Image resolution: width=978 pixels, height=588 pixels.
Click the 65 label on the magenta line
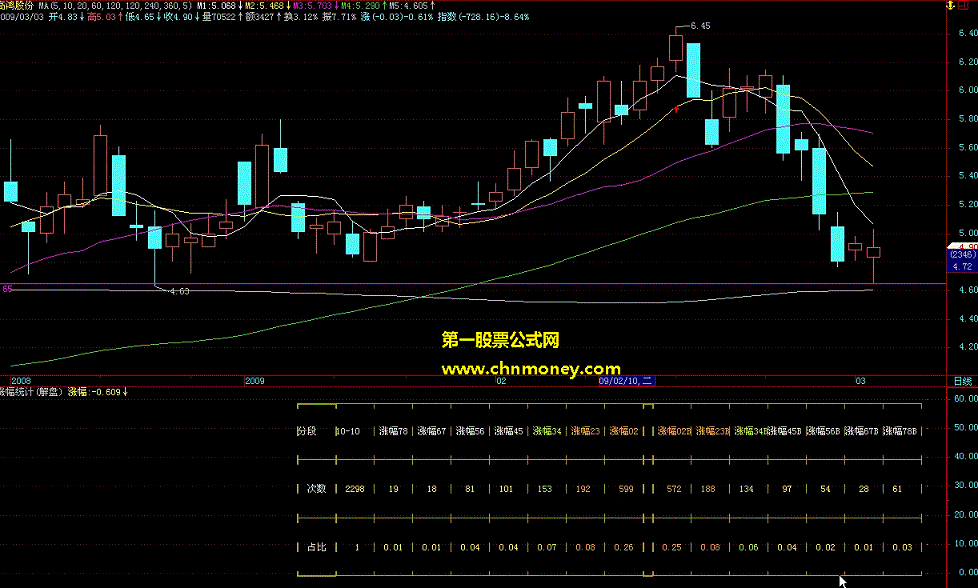[x=7, y=289]
